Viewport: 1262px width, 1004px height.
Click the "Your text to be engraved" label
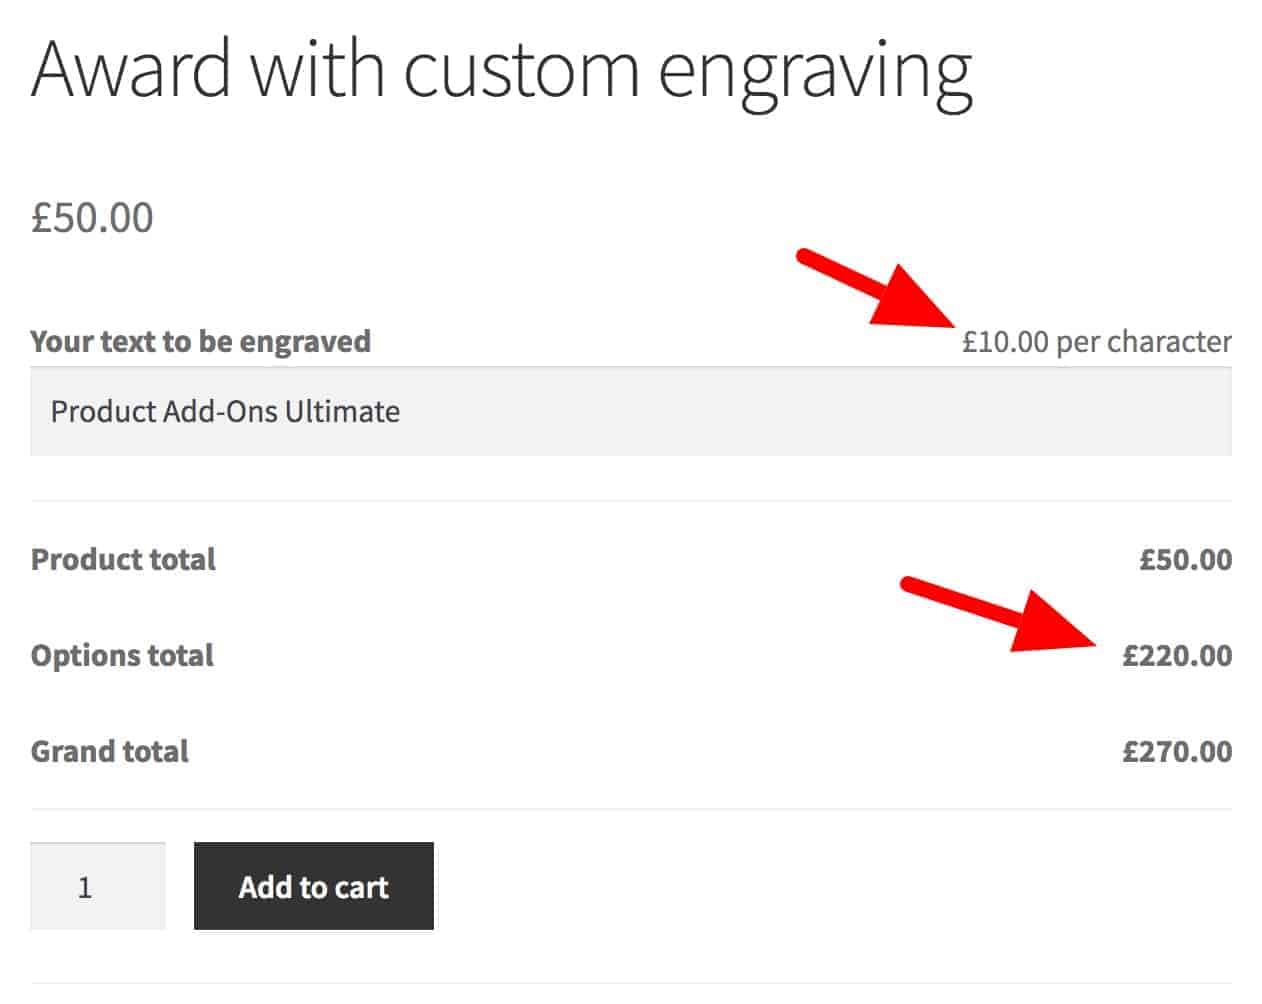(200, 342)
